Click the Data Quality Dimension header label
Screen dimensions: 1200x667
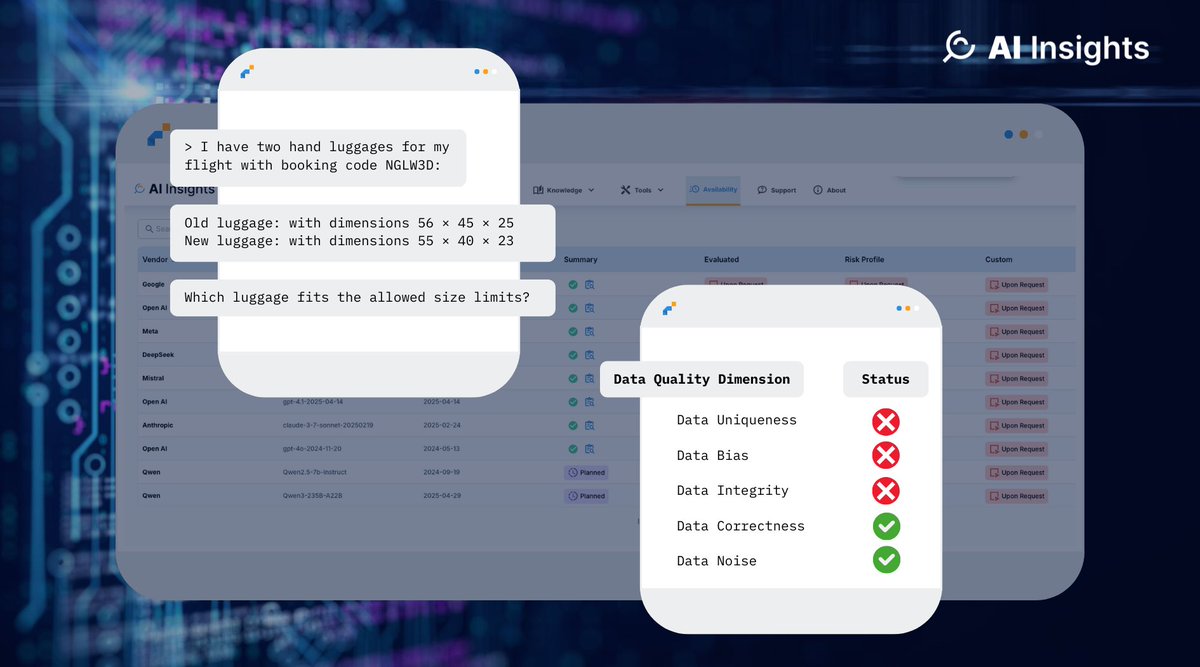pos(702,380)
